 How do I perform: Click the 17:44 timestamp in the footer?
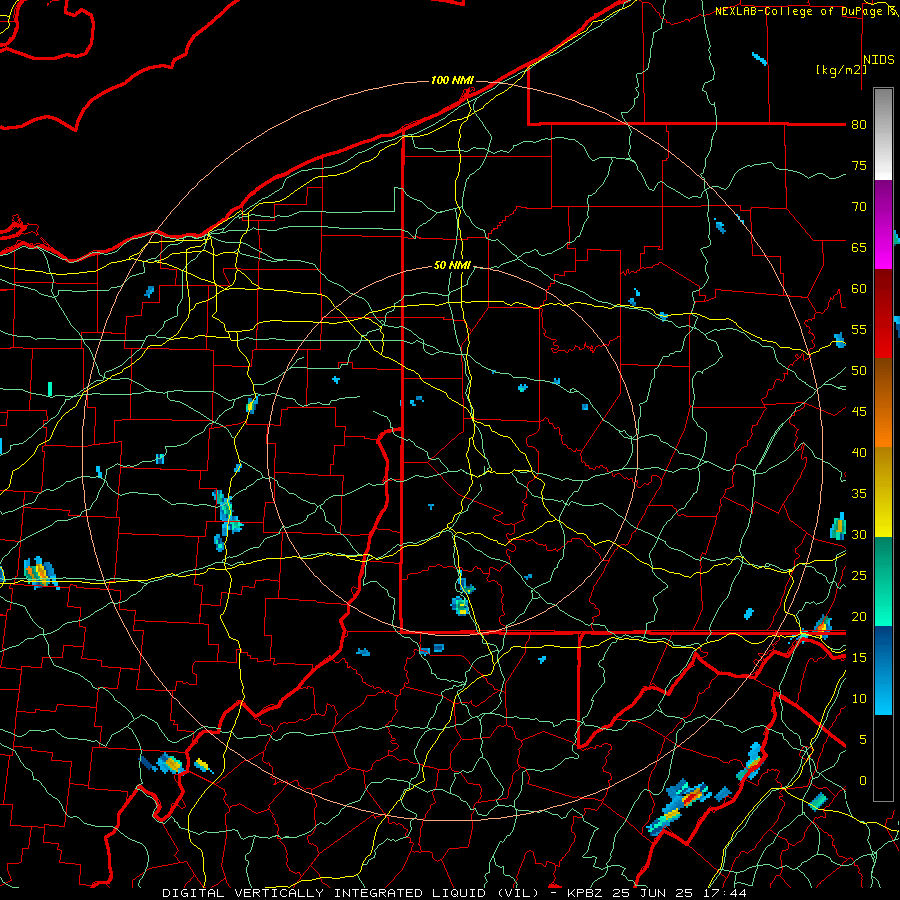click(x=723, y=893)
